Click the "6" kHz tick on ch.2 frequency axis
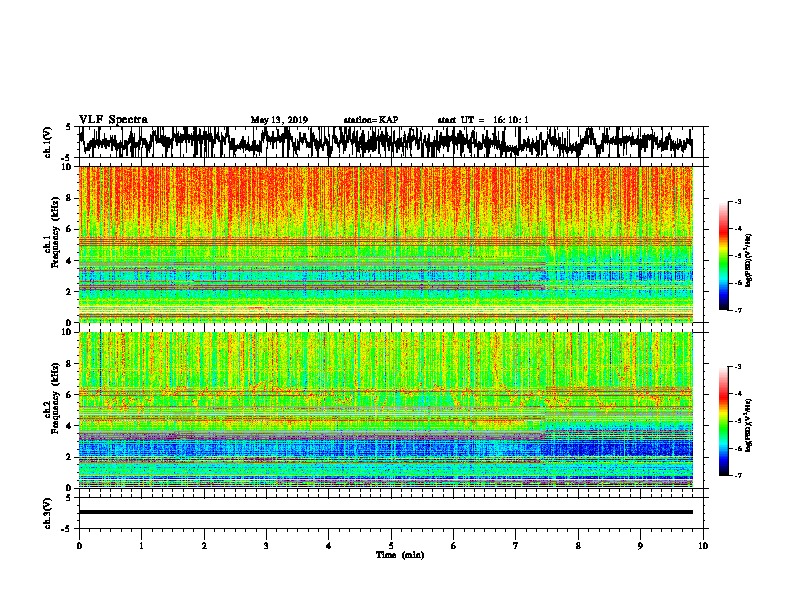The width and height of the screenshot is (792, 612). pos(69,395)
